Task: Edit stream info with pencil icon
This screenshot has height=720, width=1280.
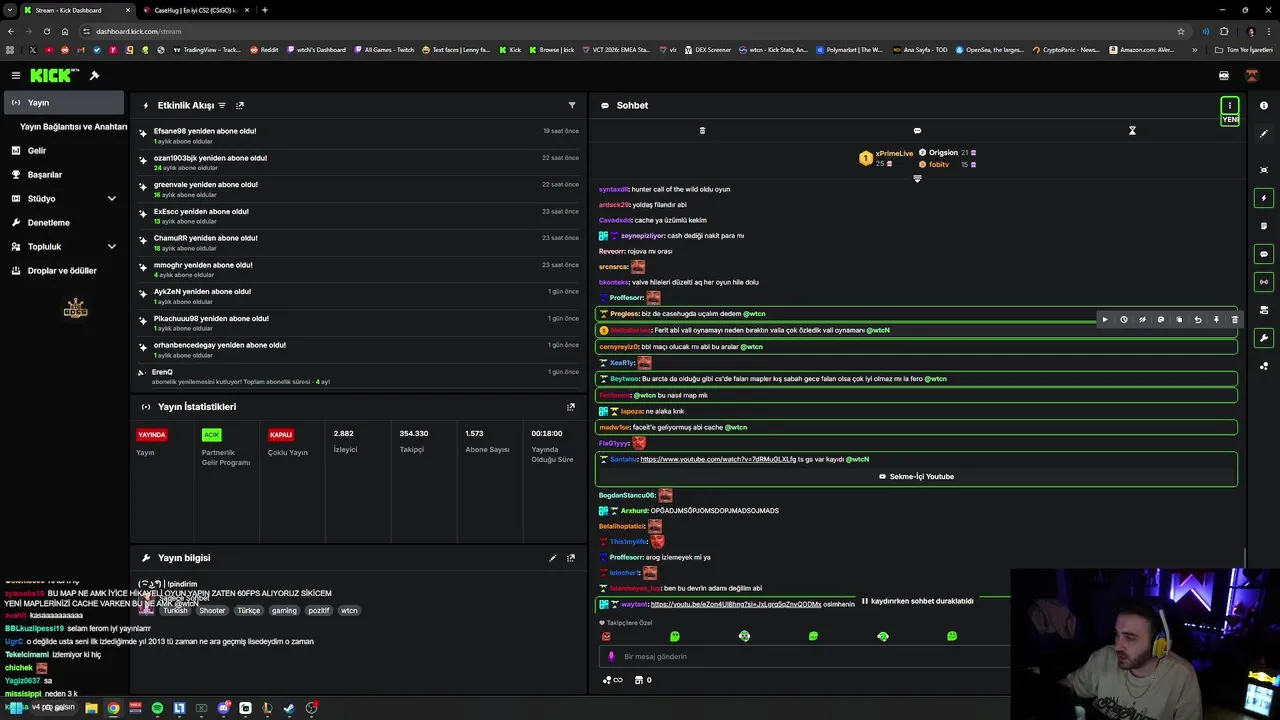Action: pyautogui.click(x=553, y=558)
